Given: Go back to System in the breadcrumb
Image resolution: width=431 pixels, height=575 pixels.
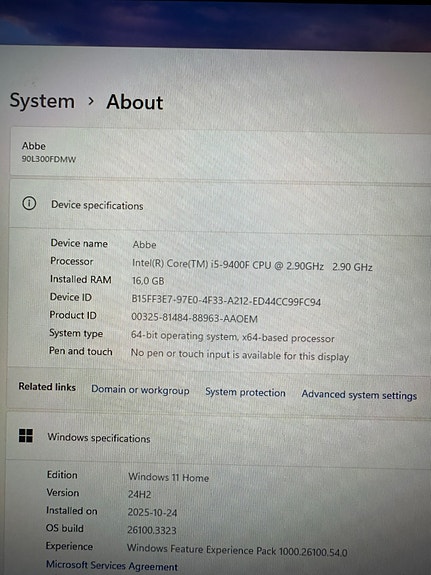Looking at the screenshot, I should tap(42, 101).
